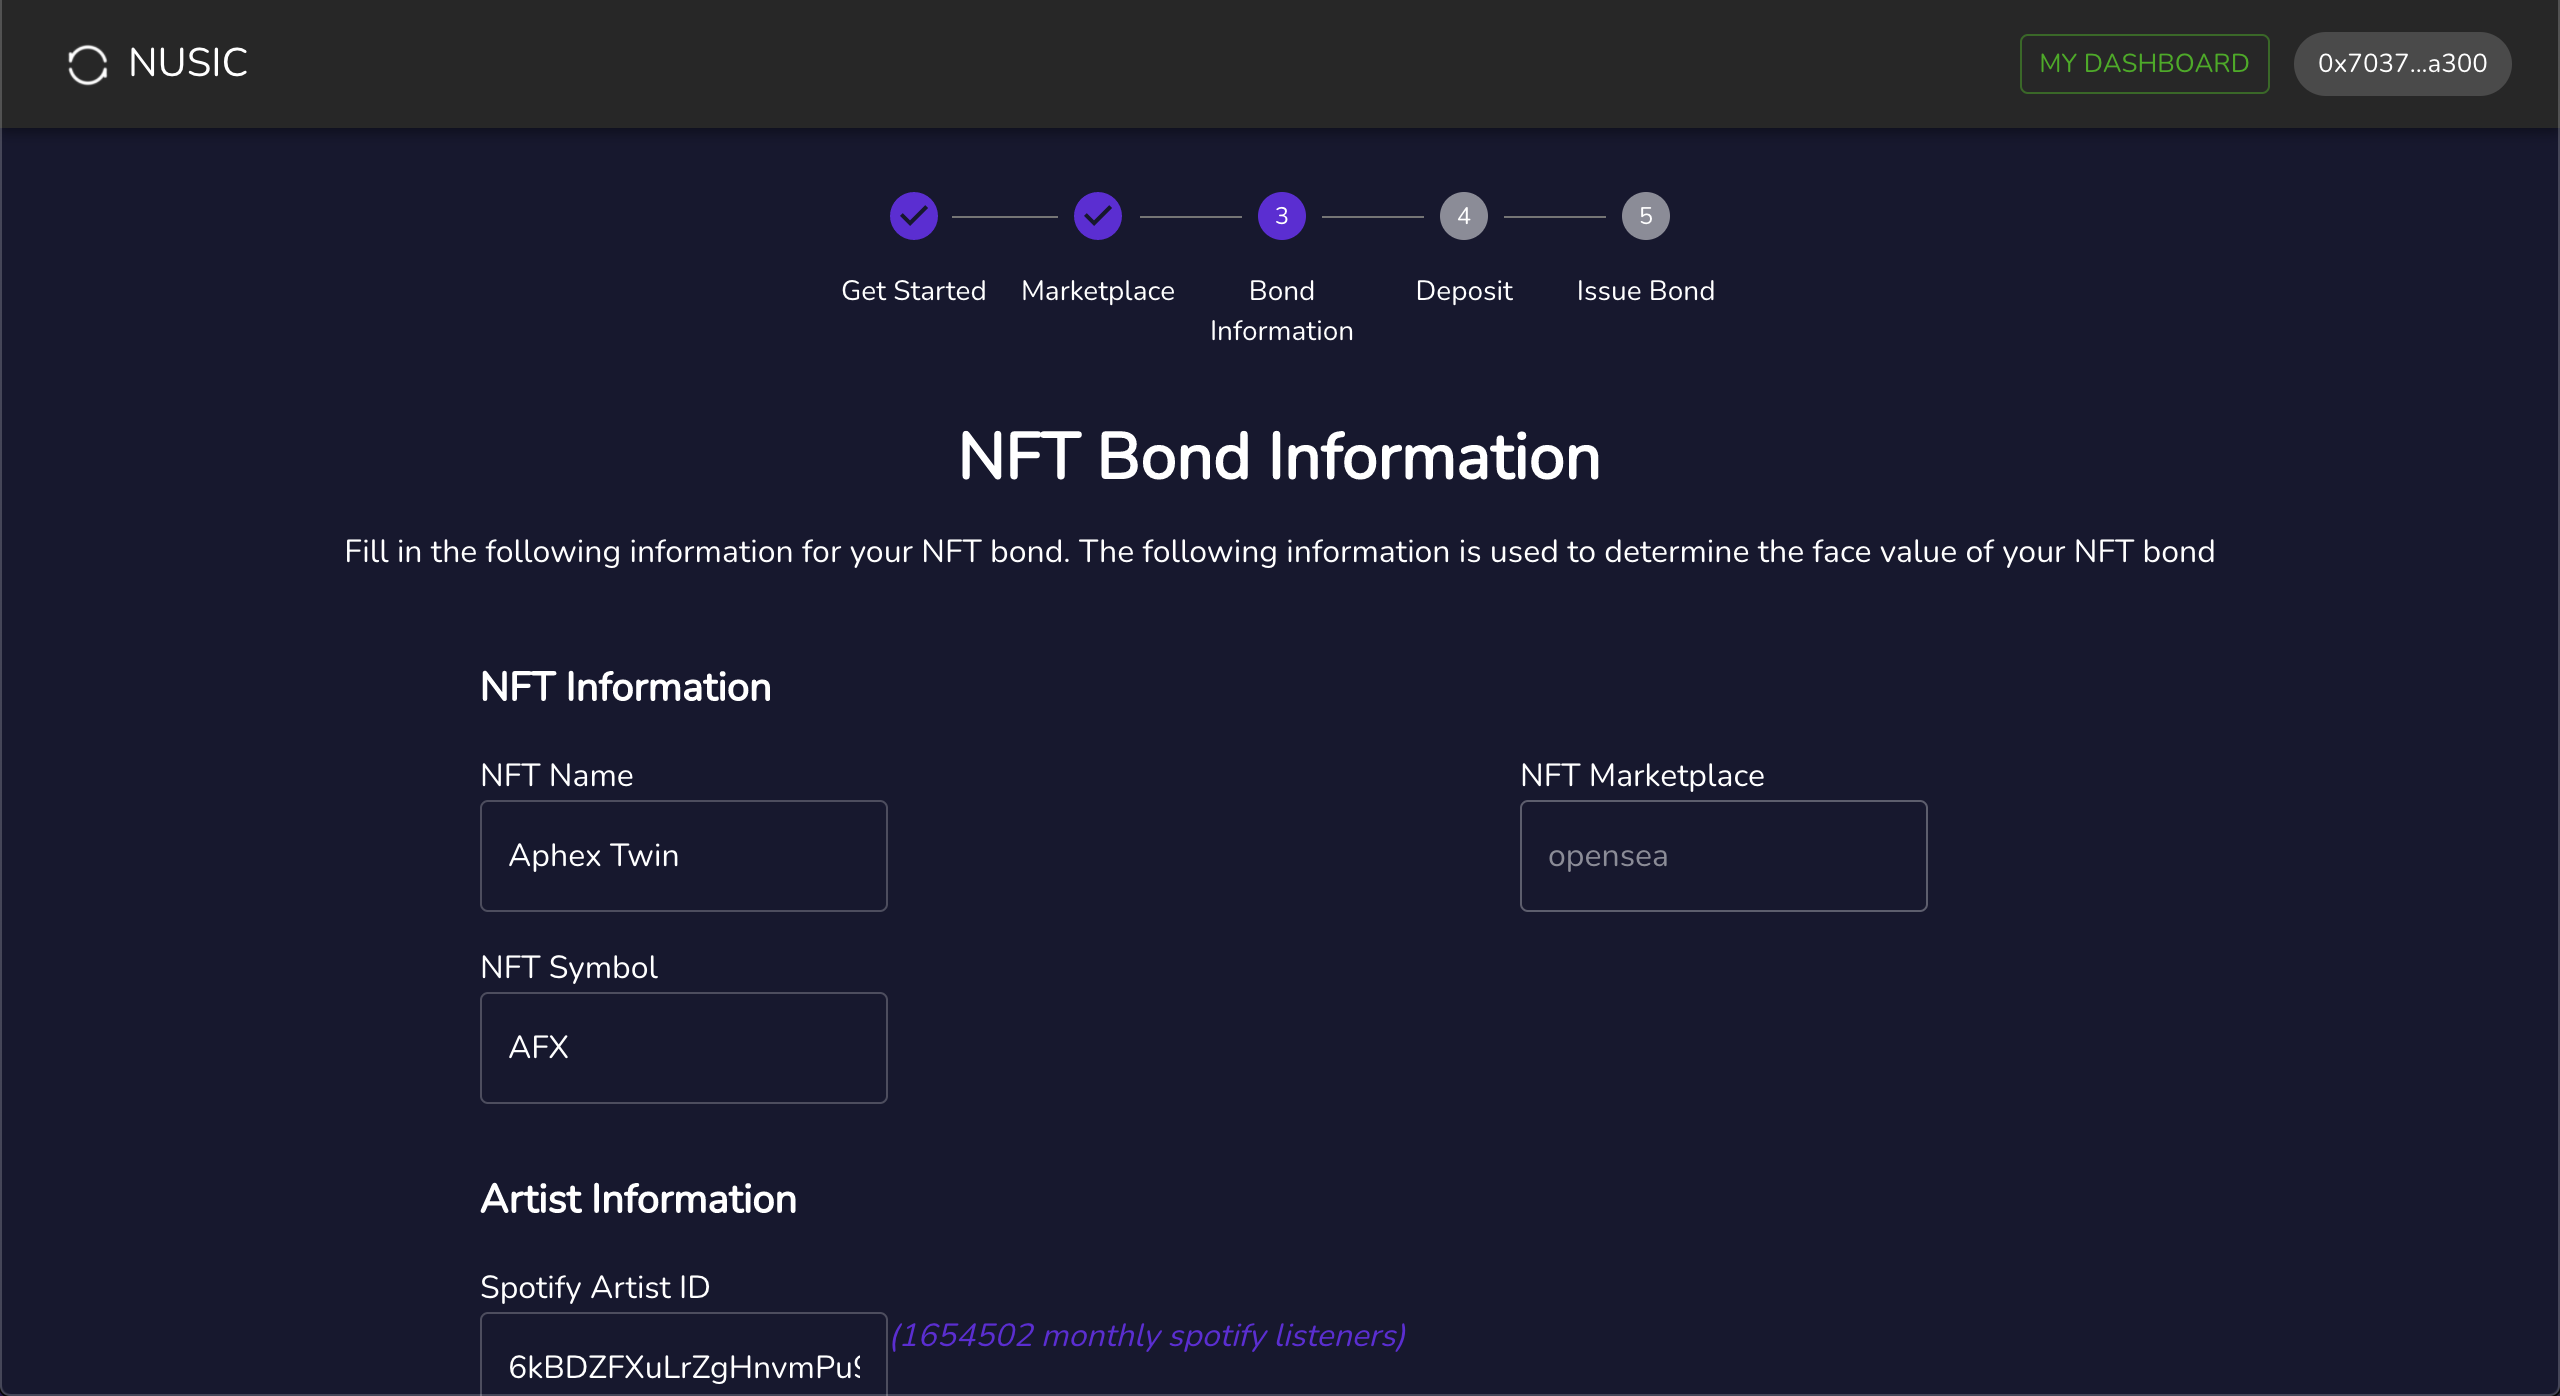Click the Get Started completed checkmark icon
Viewport: 2560px width, 1396px height.
tap(913, 216)
